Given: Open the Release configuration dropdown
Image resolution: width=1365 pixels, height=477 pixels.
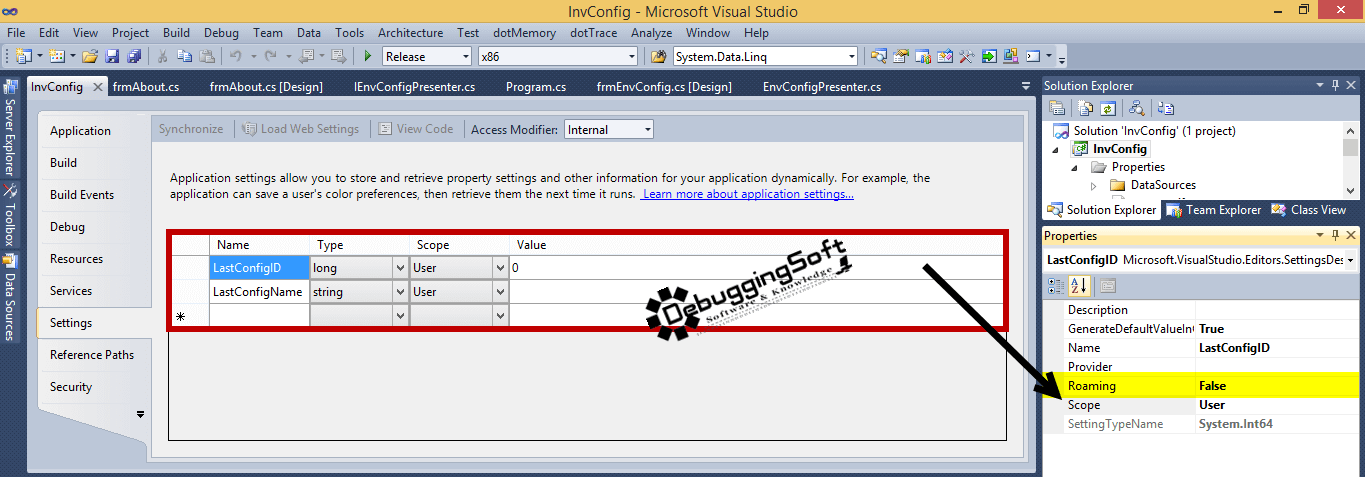Looking at the screenshot, I should [x=465, y=57].
